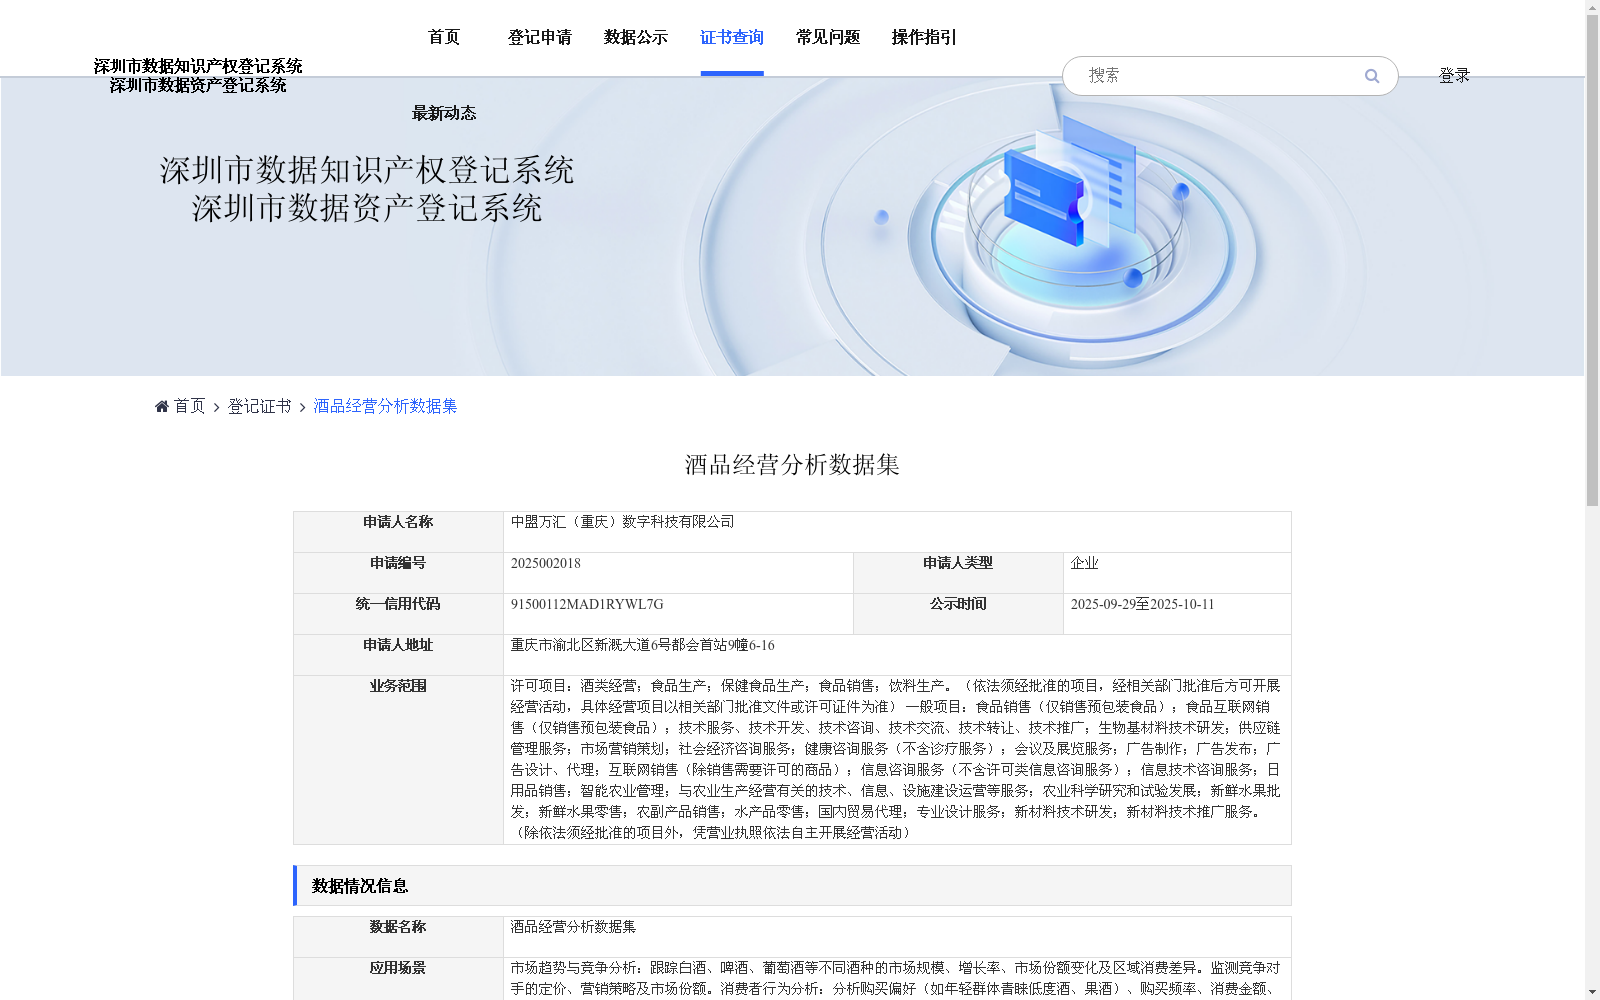Click the 申请编号 label cell

tap(398, 573)
